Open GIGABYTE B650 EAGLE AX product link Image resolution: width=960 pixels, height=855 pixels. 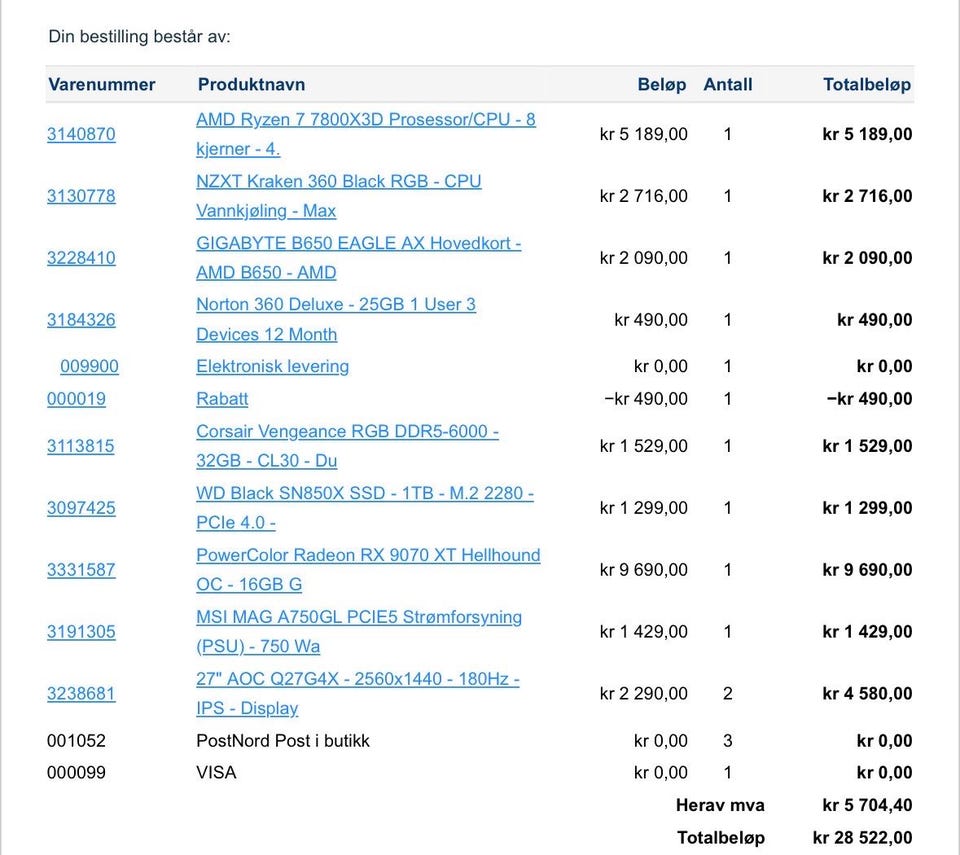coord(359,258)
